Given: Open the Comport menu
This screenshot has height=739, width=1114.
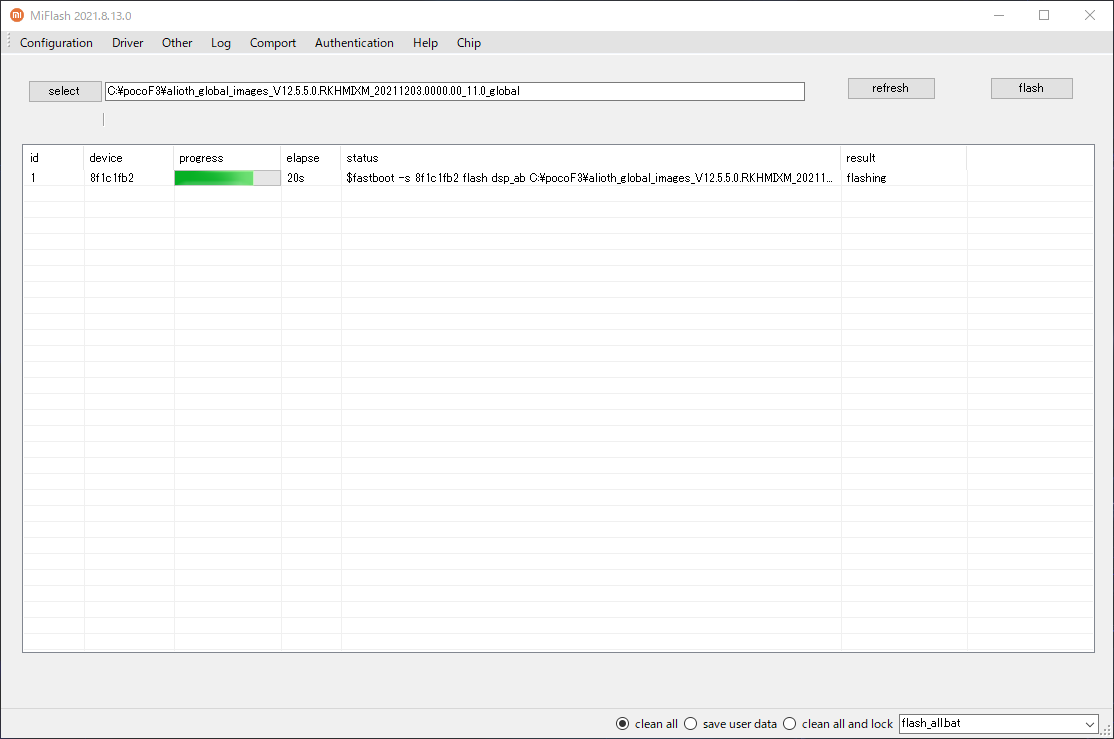Looking at the screenshot, I should pyautogui.click(x=273, y=43).
